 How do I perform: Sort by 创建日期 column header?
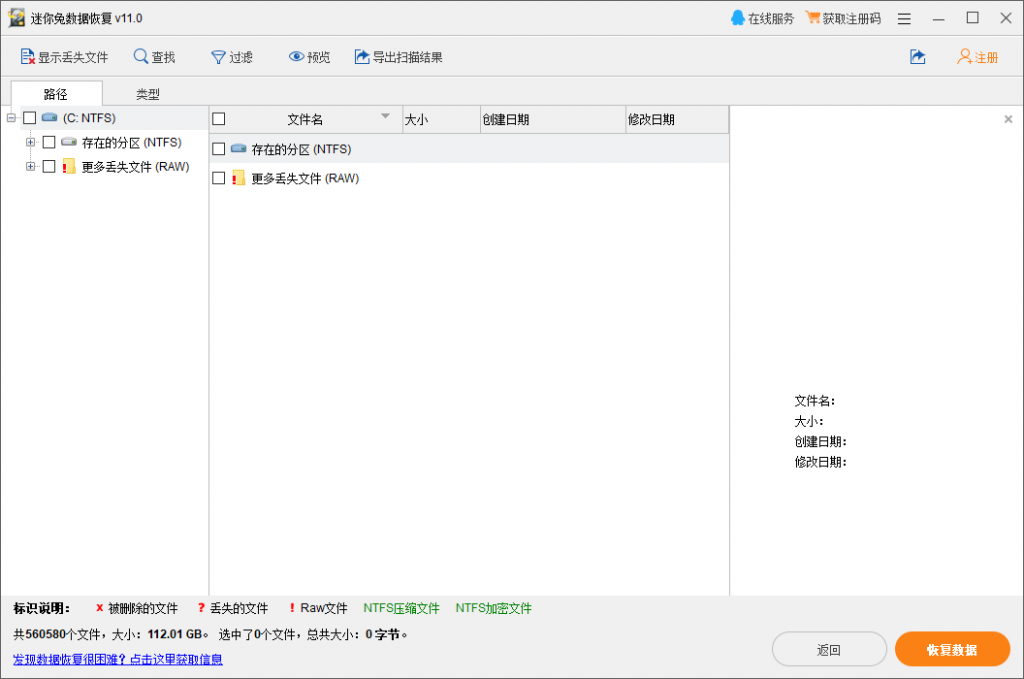coord(553,119)
